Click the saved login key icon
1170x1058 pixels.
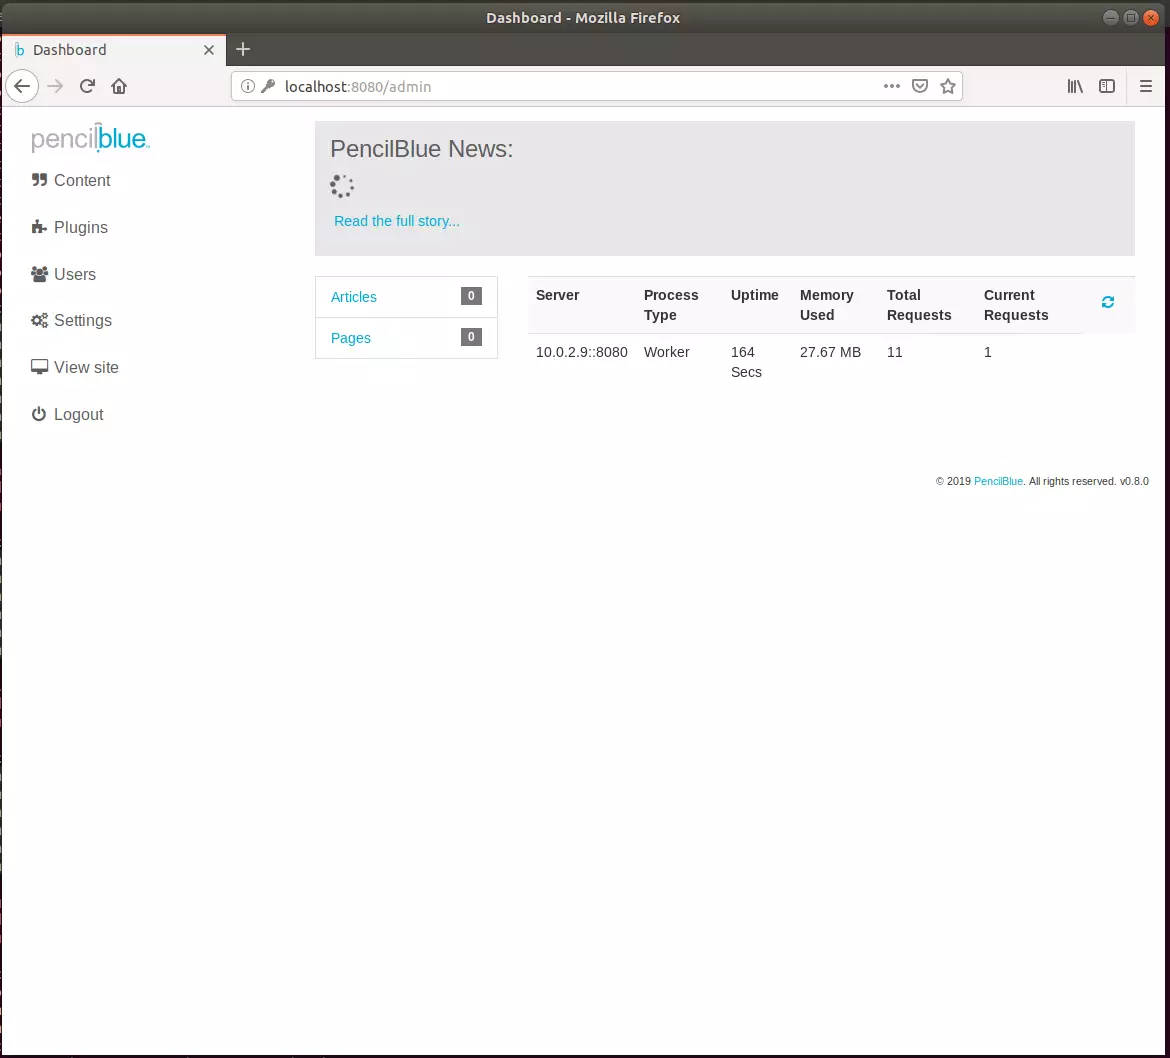coord(268,87)
